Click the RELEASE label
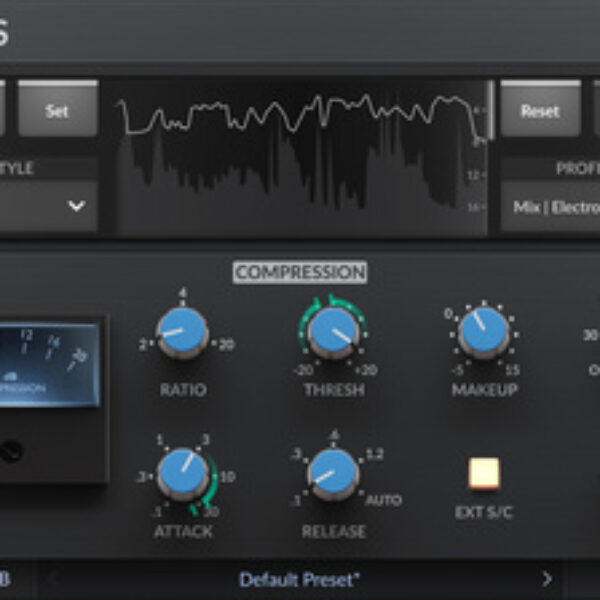Image resolution: width=600 pixels, height=600 pixels. (x=334, y=532)
